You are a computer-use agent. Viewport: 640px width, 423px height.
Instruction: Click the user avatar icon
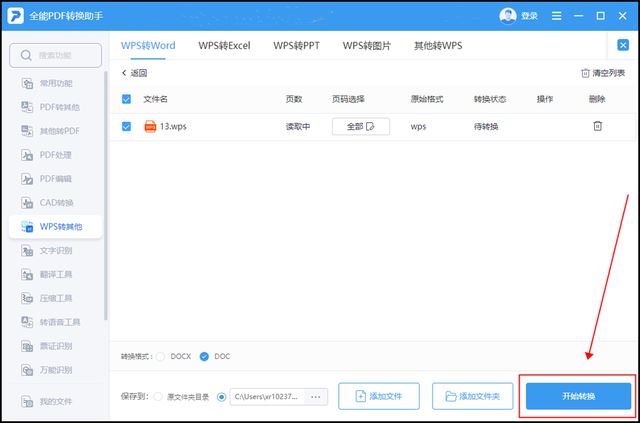point(508,16)
